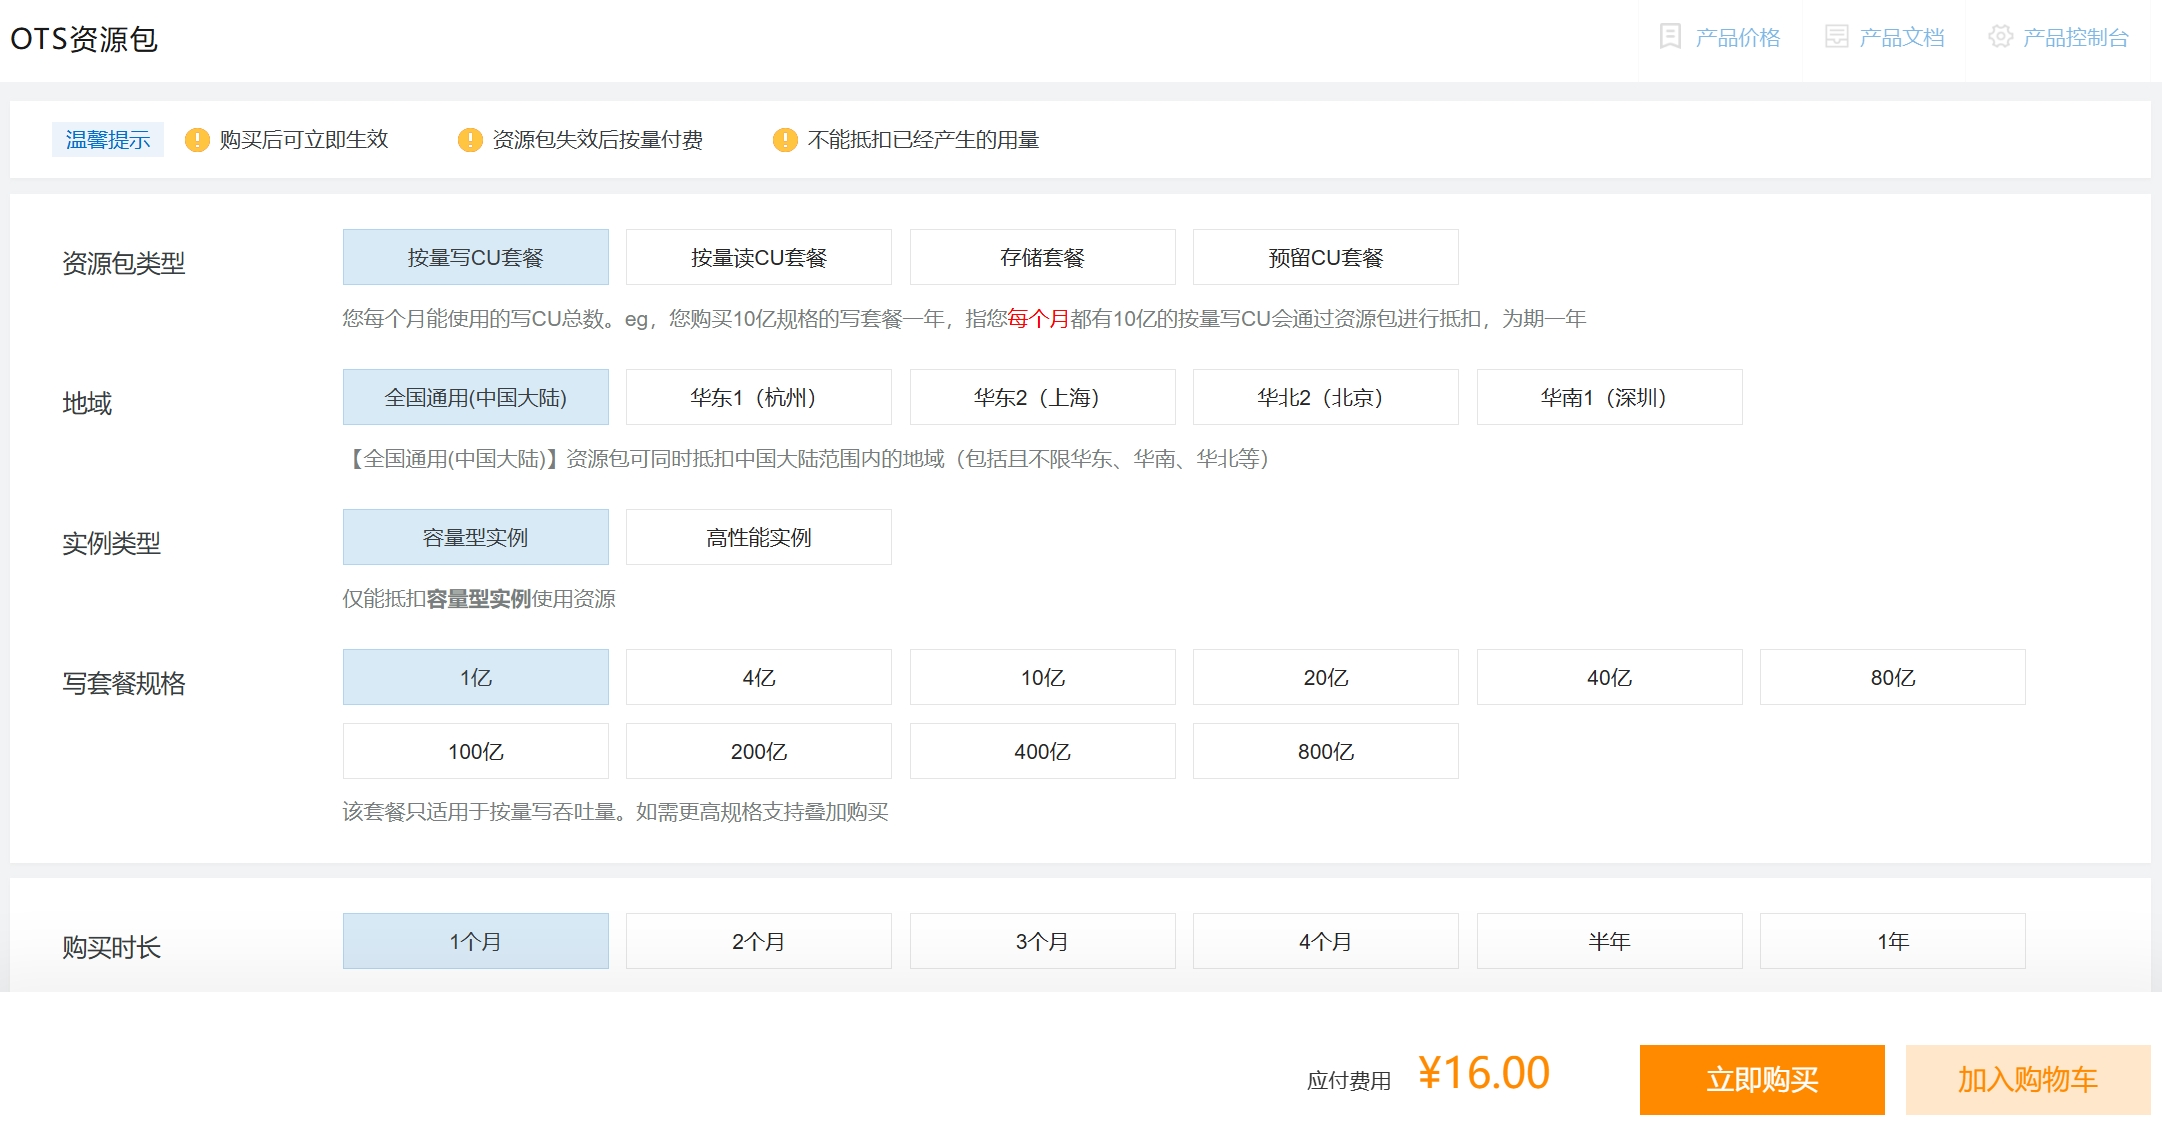Pick the 1亿 write package size
Image resolution: width=2162 pixels, height=1135 pixels.
tap(476, 677)
